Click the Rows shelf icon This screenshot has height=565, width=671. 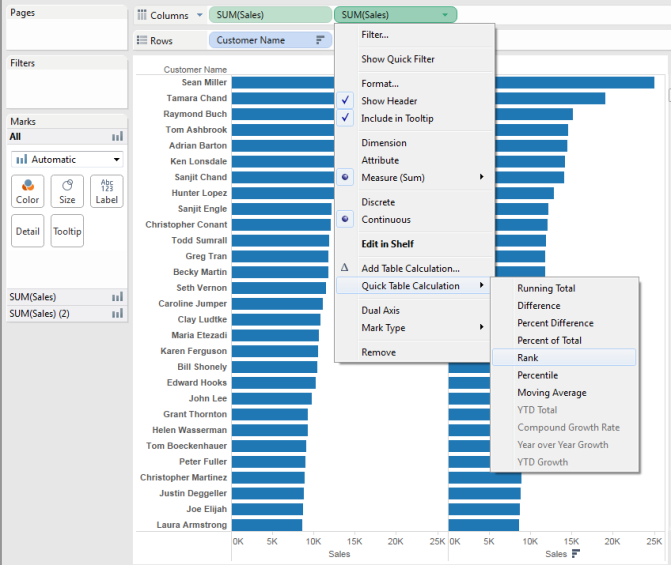[141, 41]
